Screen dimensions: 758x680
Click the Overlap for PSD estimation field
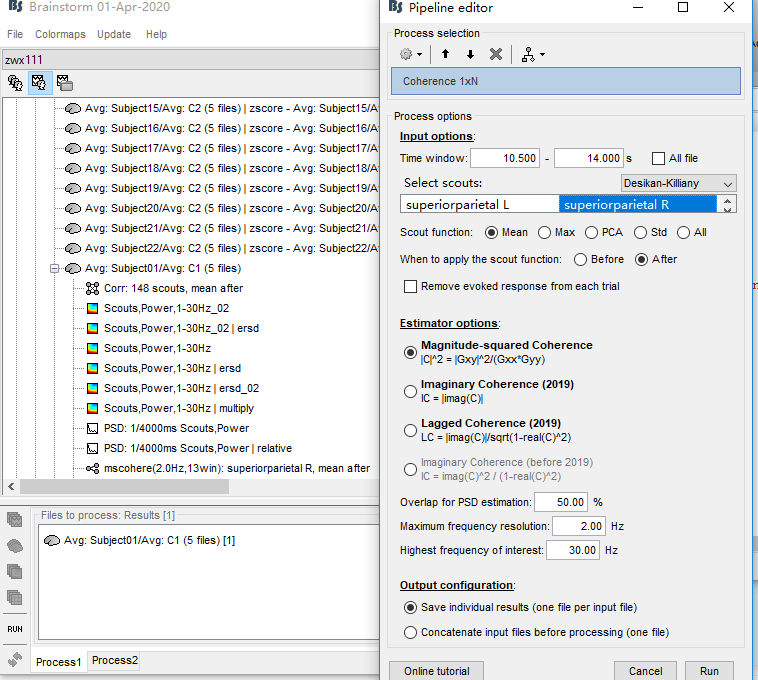tap(560, 502)
